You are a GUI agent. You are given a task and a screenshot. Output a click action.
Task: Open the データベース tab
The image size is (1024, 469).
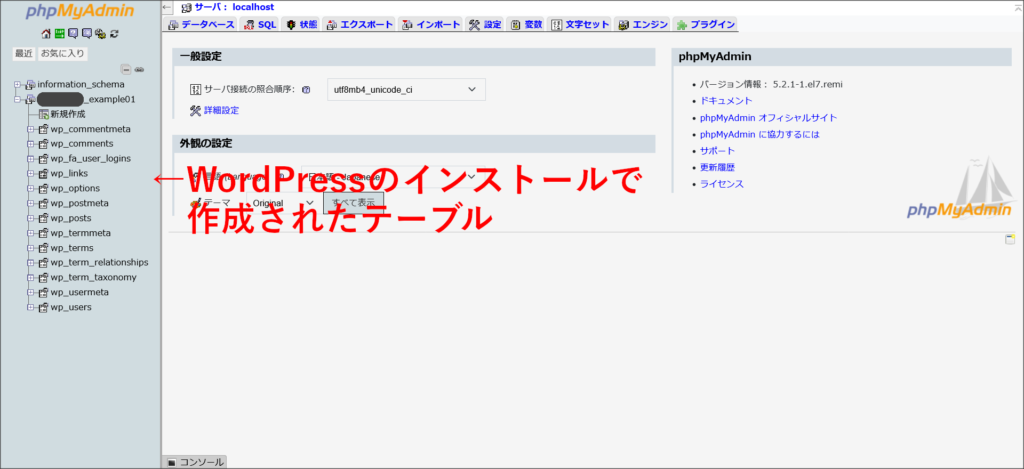[201, 25]
